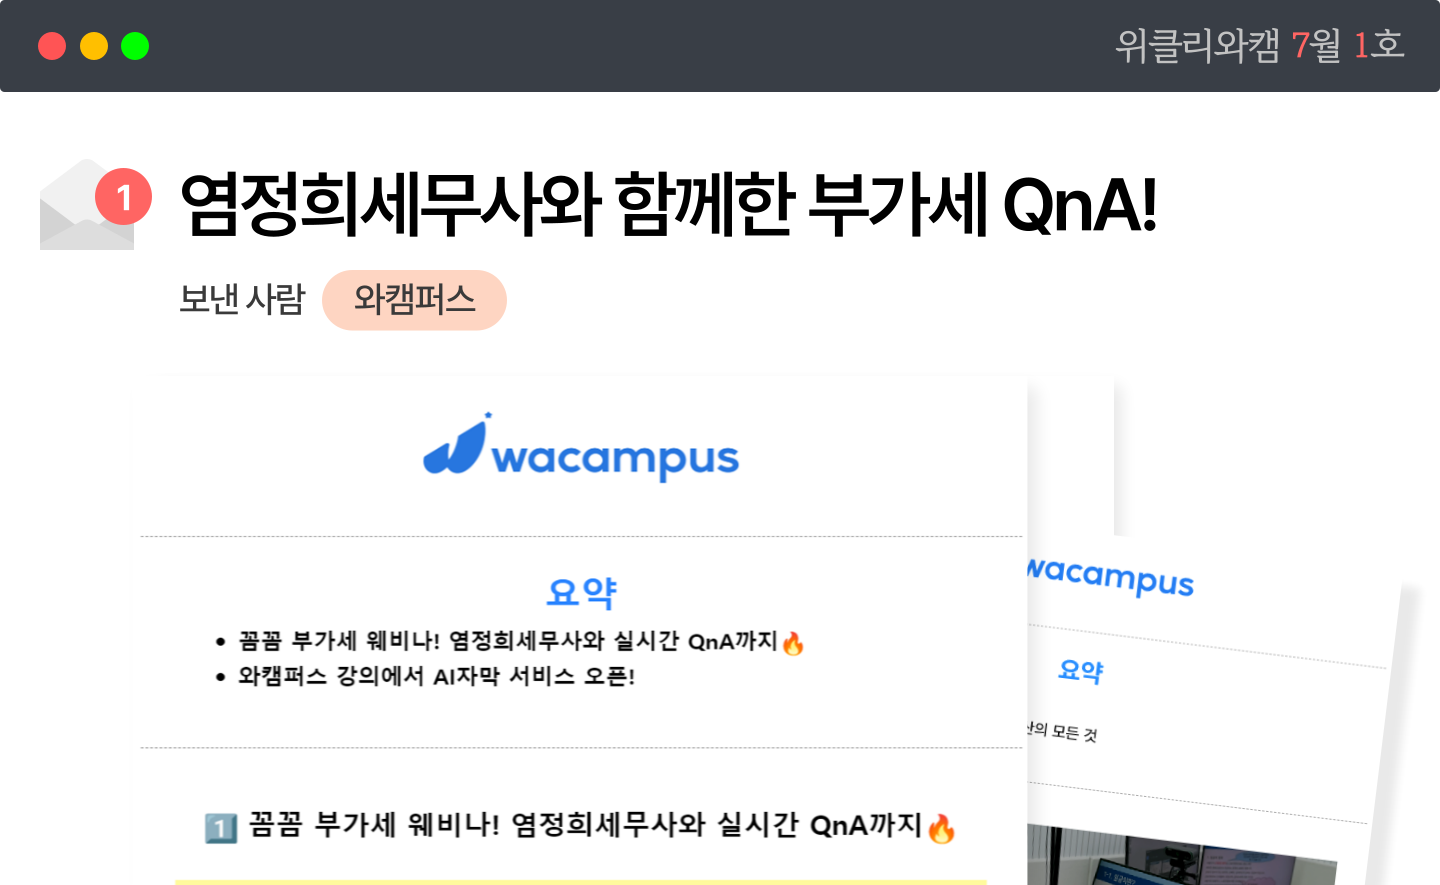The image size is (1440, 885).
Task: Click the number 1 emoji section icon
Action: pos(221,828)
